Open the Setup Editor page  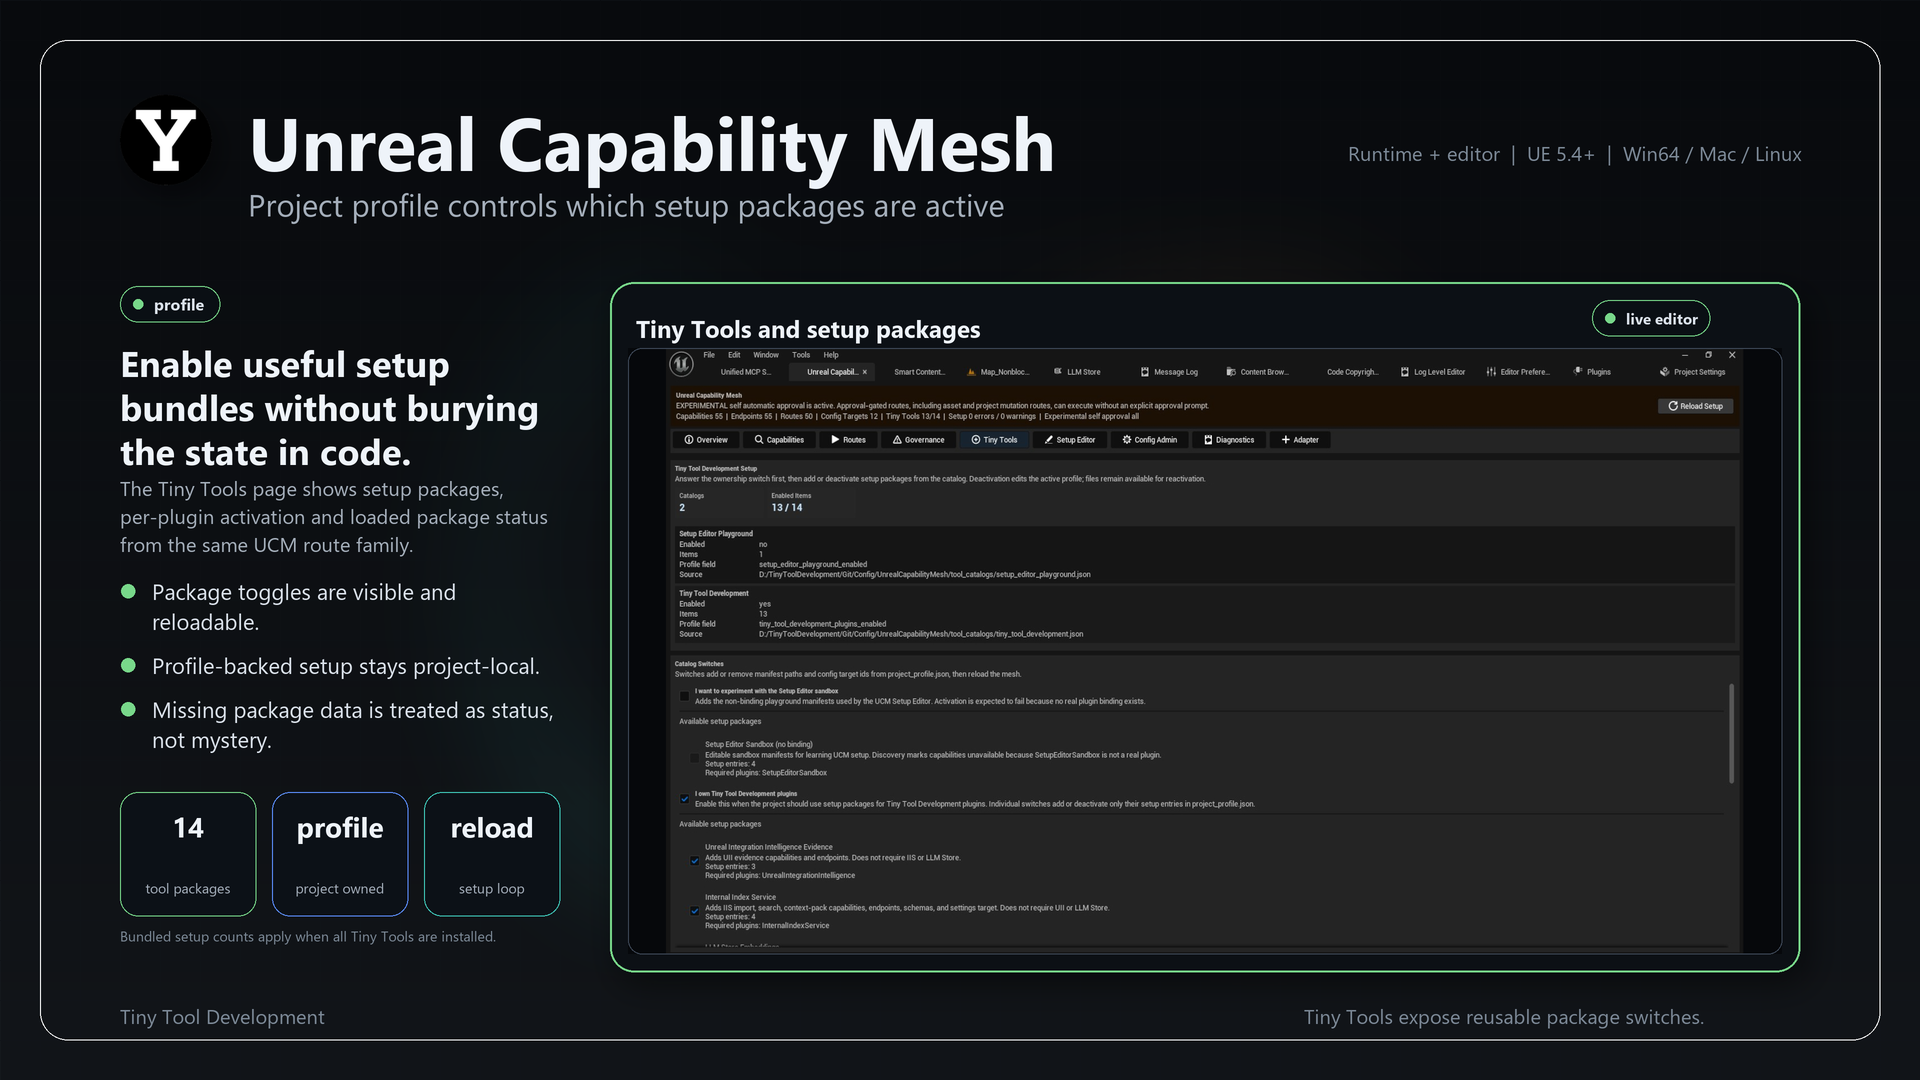(1070, 440)
